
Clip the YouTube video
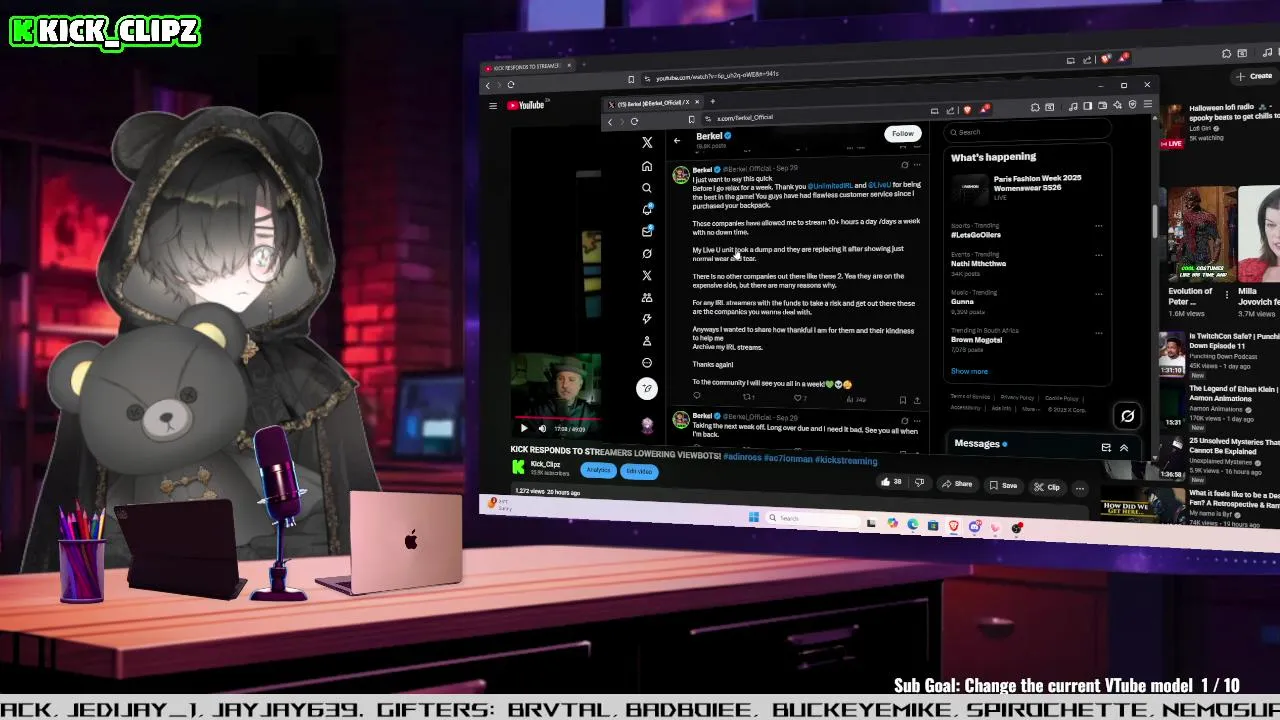(x=1047, y=487)
